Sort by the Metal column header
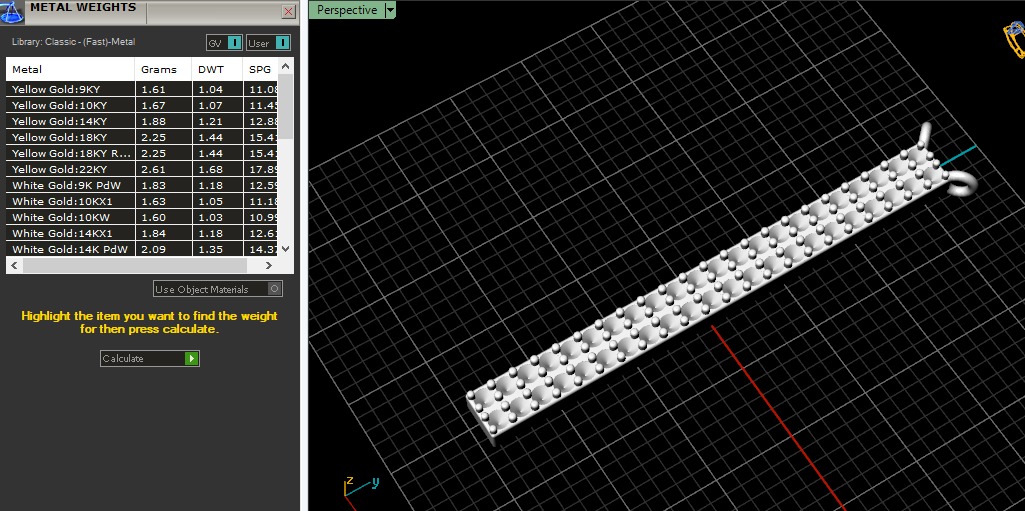This screenshot has width=1025, height=511. coord(71,69)
